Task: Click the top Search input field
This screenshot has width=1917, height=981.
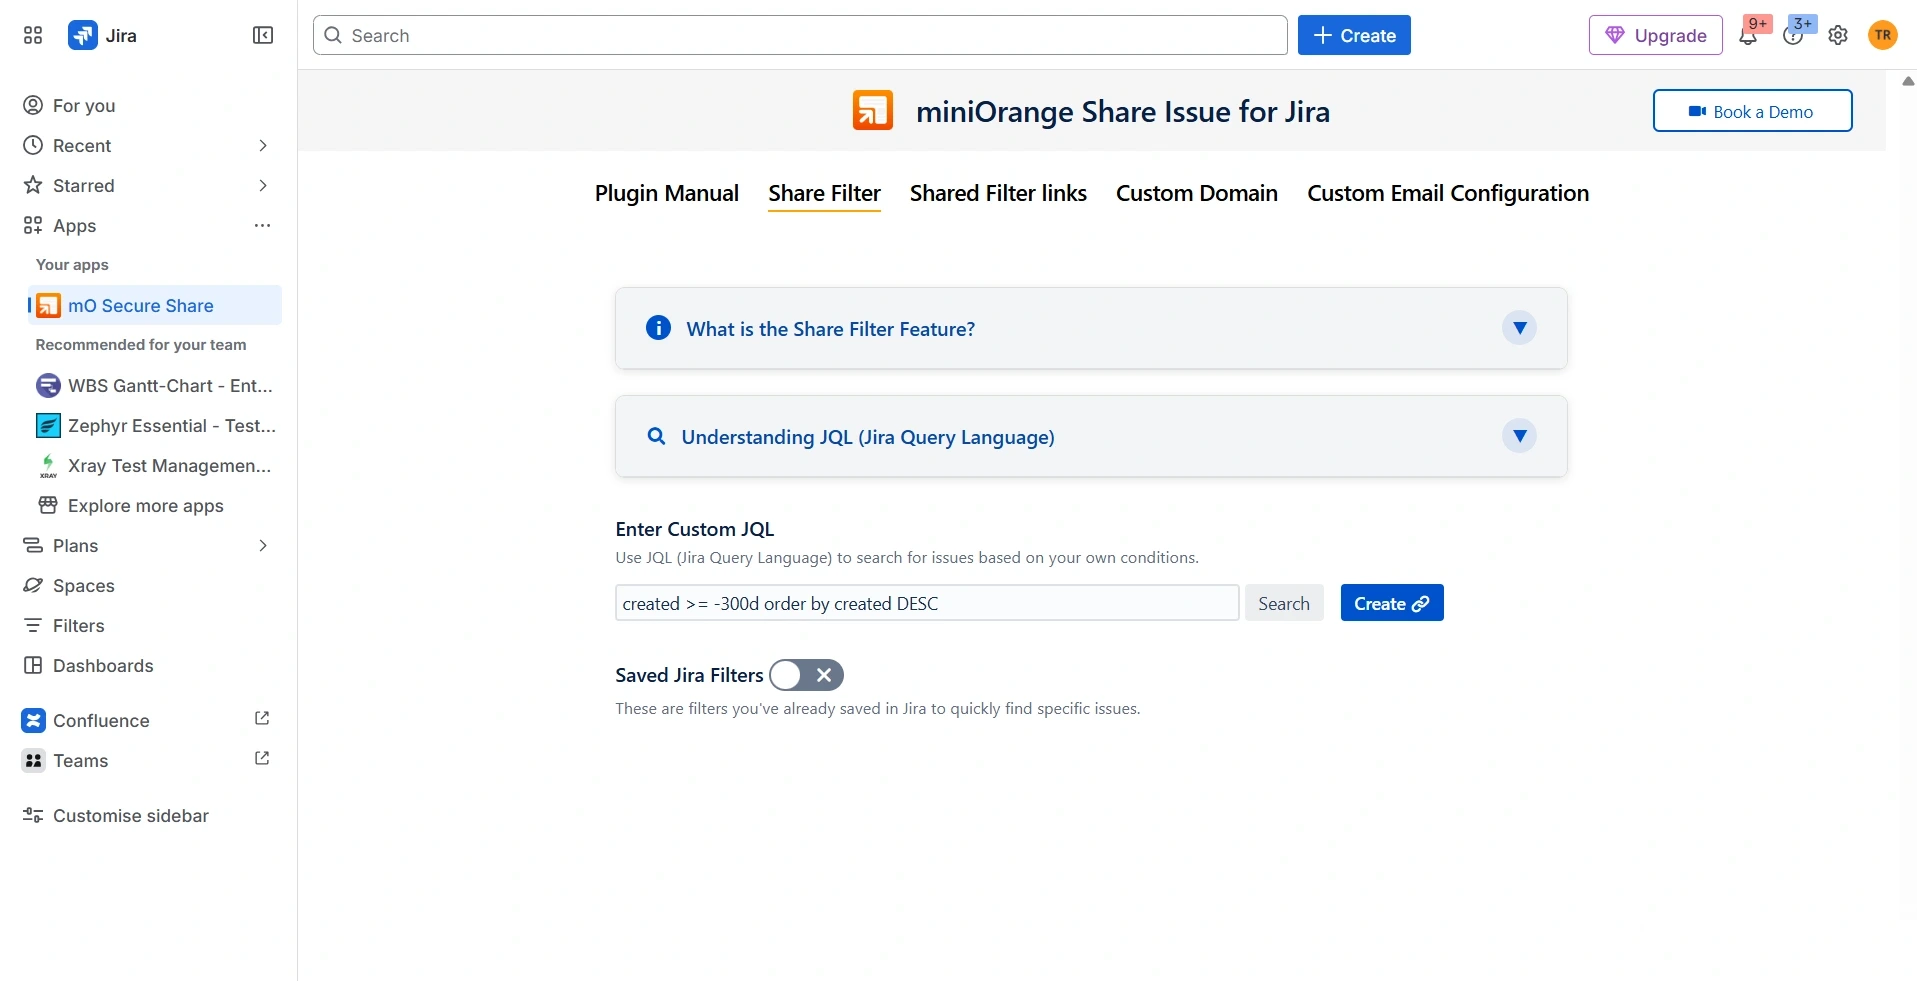Action: pyautogui.click(x=800, y=35)
